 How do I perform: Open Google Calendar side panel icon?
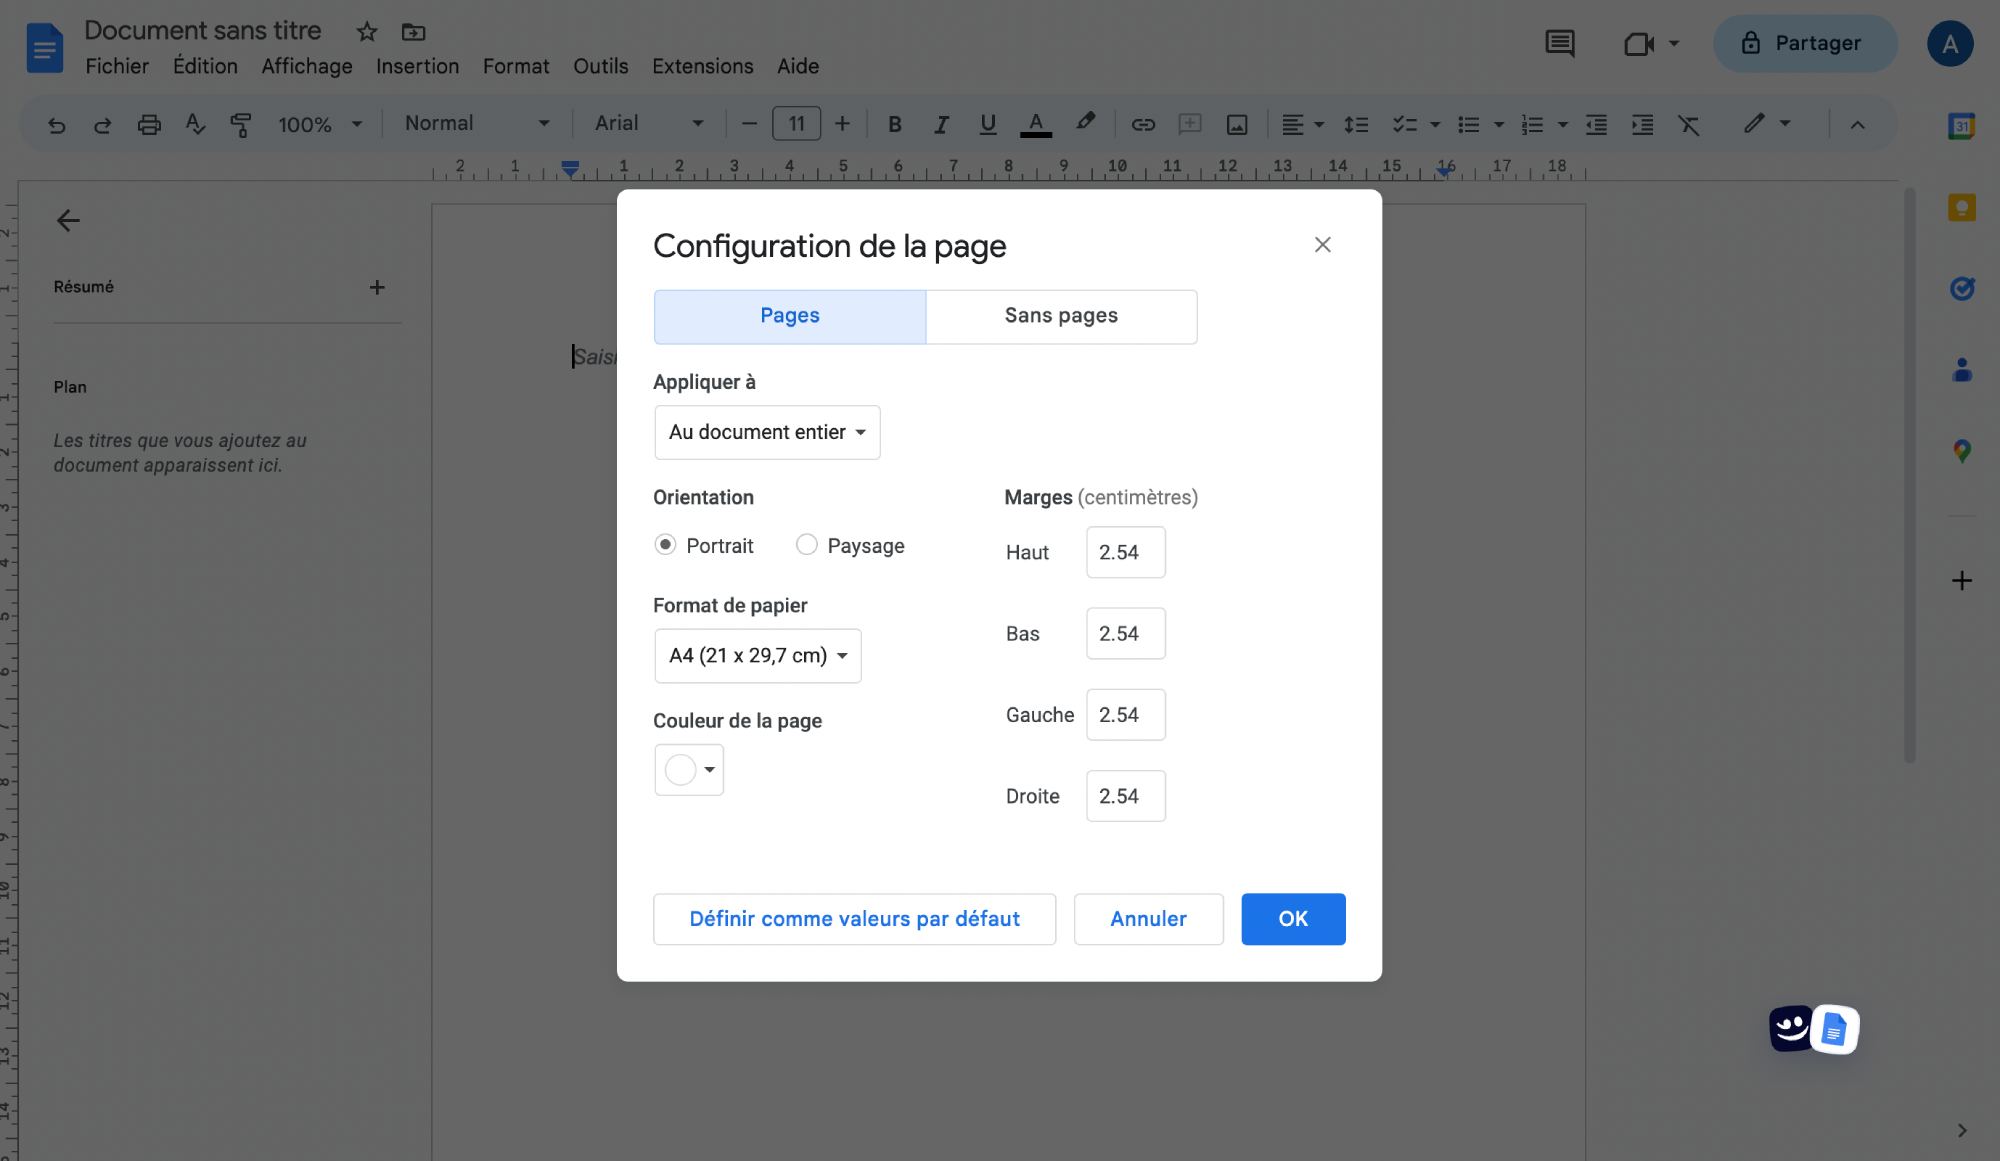point(1961,127)
